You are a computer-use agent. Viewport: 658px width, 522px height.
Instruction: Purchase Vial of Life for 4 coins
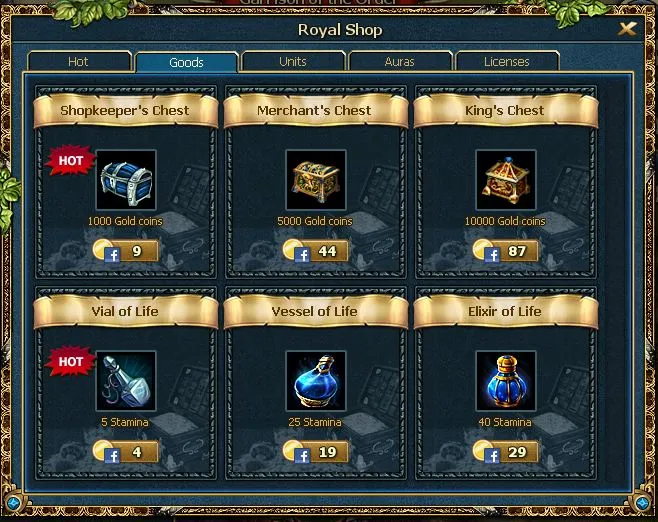(126, 452)
